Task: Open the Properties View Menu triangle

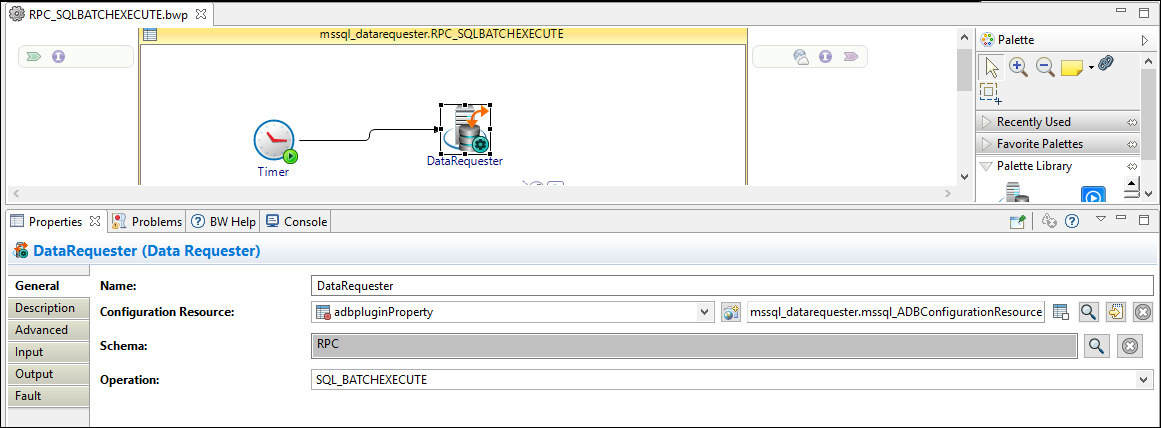Action: (x=1100, y=219)
